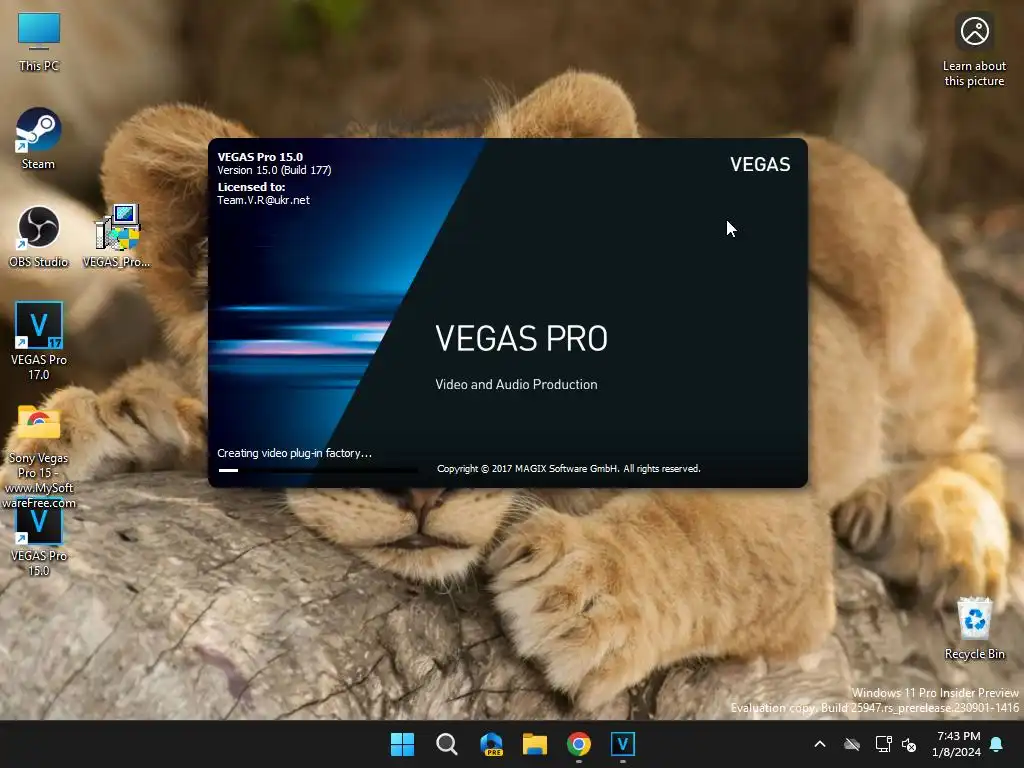Click the VEGAS logo on splash screen
This screenshot has height=768, width=1024.
(760, 165)
